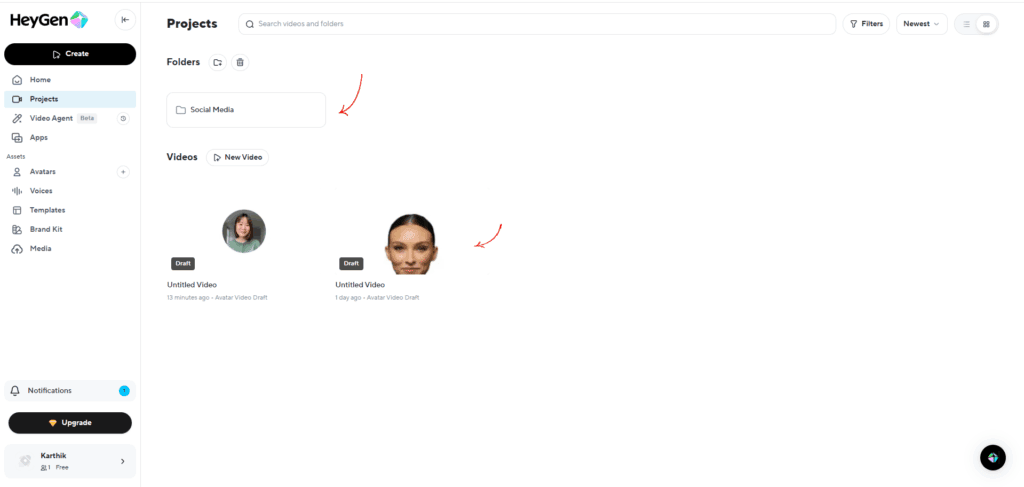Image resolution: width=1024 pixels, height=487 pixels.
Task: Click the Voices waveform icon
Action: pos(18,191)
